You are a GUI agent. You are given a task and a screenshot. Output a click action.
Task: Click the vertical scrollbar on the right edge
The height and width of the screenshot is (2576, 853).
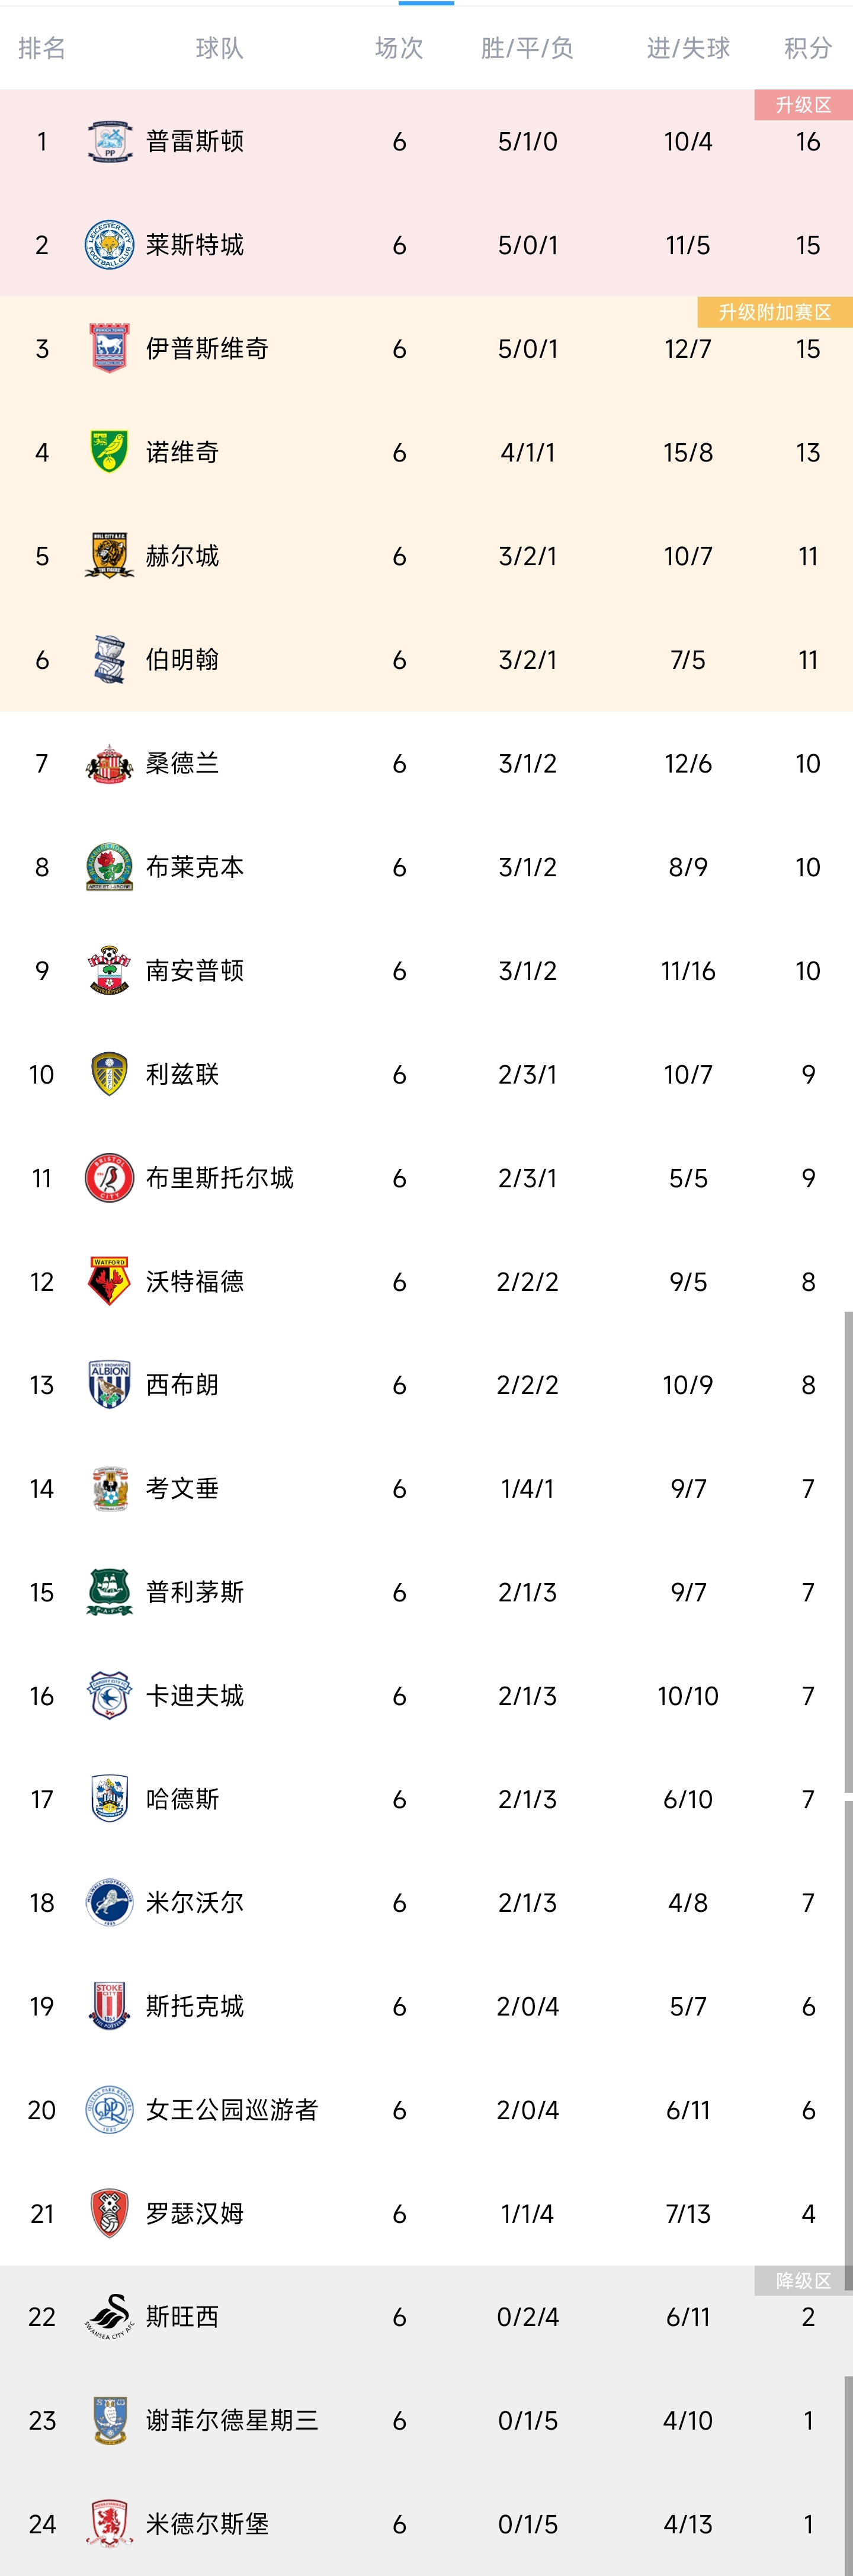(x=848, y=1550)
